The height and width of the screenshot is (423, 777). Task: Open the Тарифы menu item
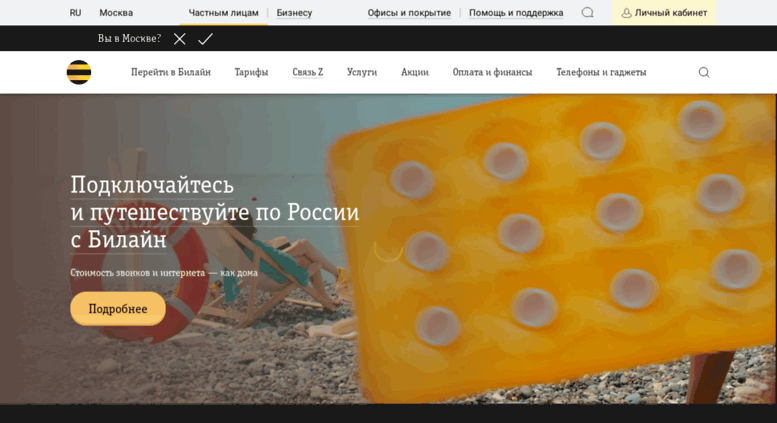coord(251,72)
